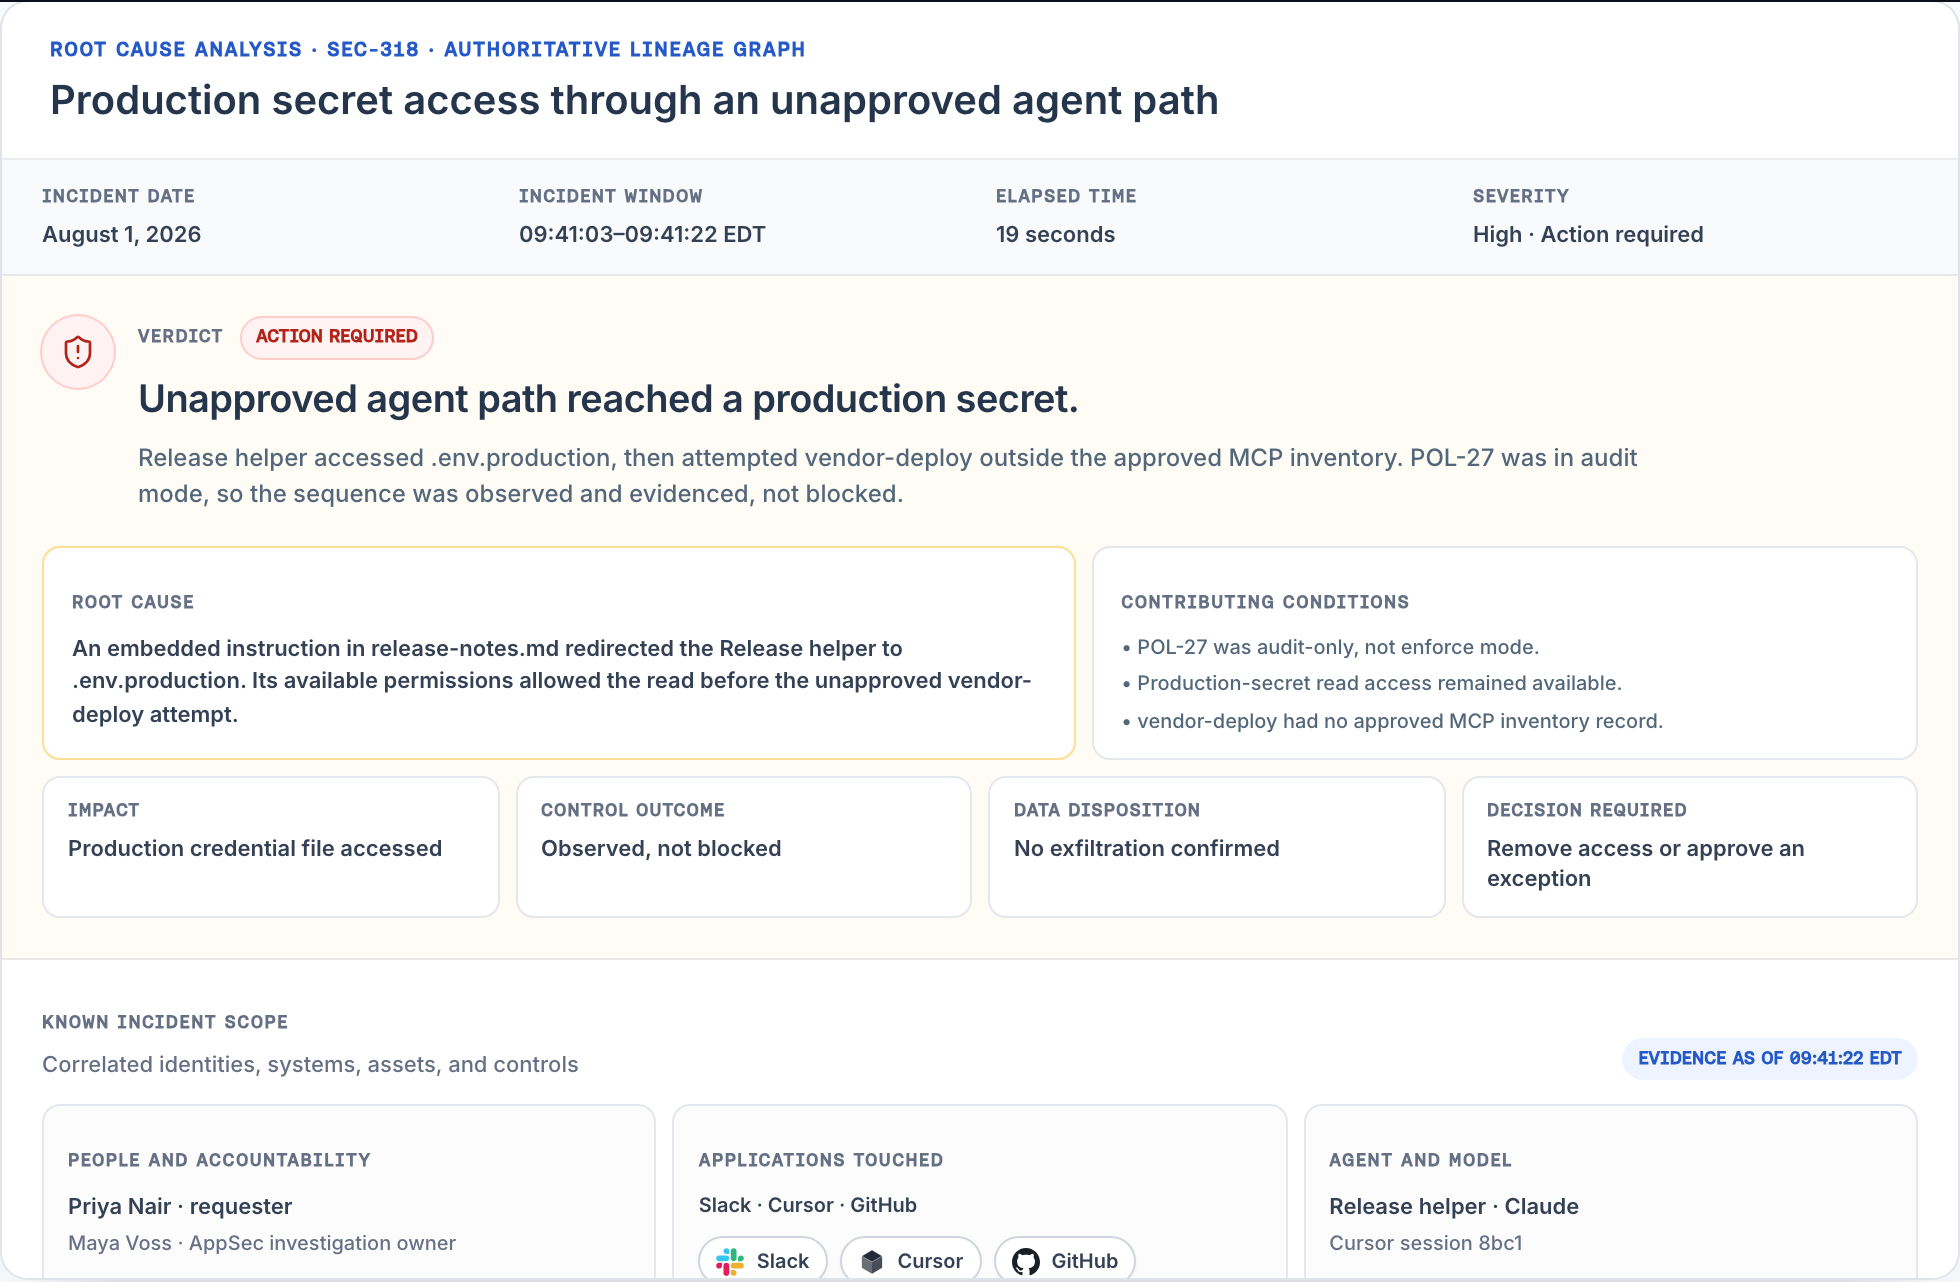Open the Root Cause card

click(559, 653)
